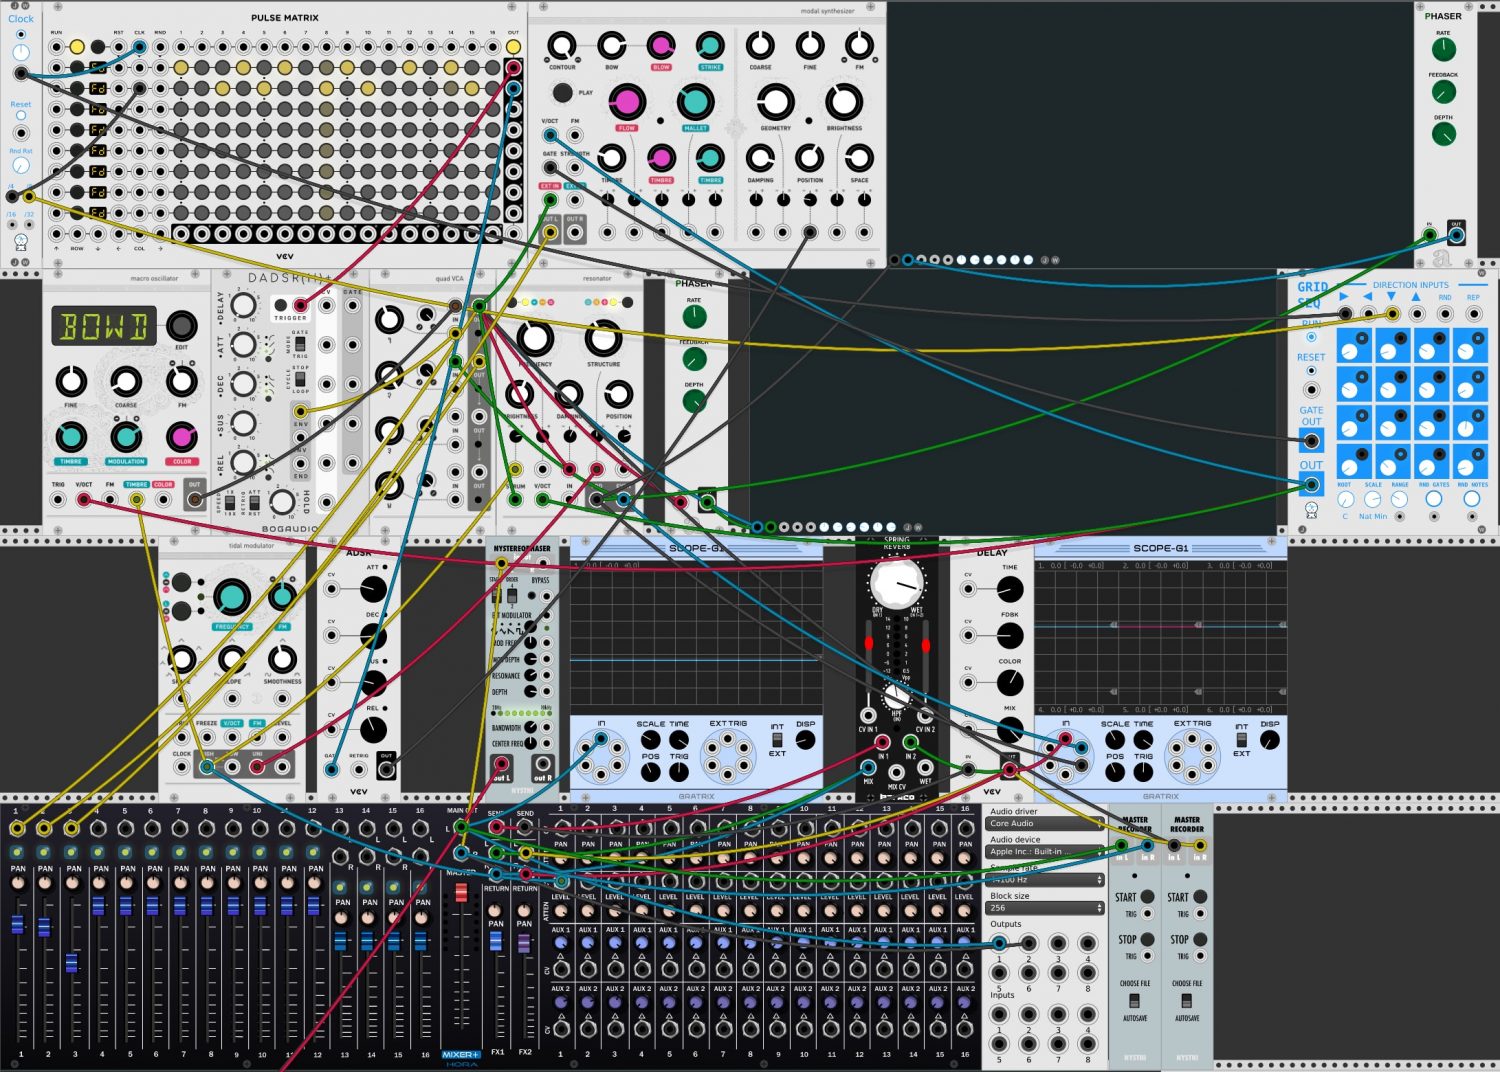Click the large DRY/WET knob on Spring Reverb
This screenshot has width=1500, height=1072.
[896, 584]
